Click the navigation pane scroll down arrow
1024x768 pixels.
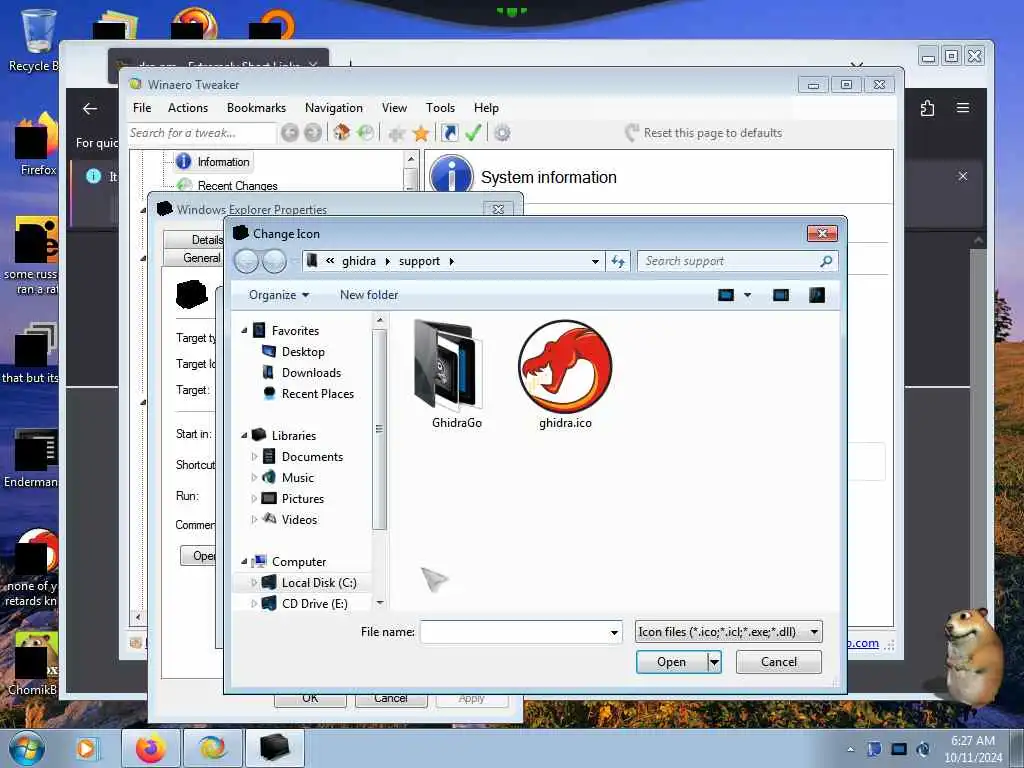pos(379,603)
